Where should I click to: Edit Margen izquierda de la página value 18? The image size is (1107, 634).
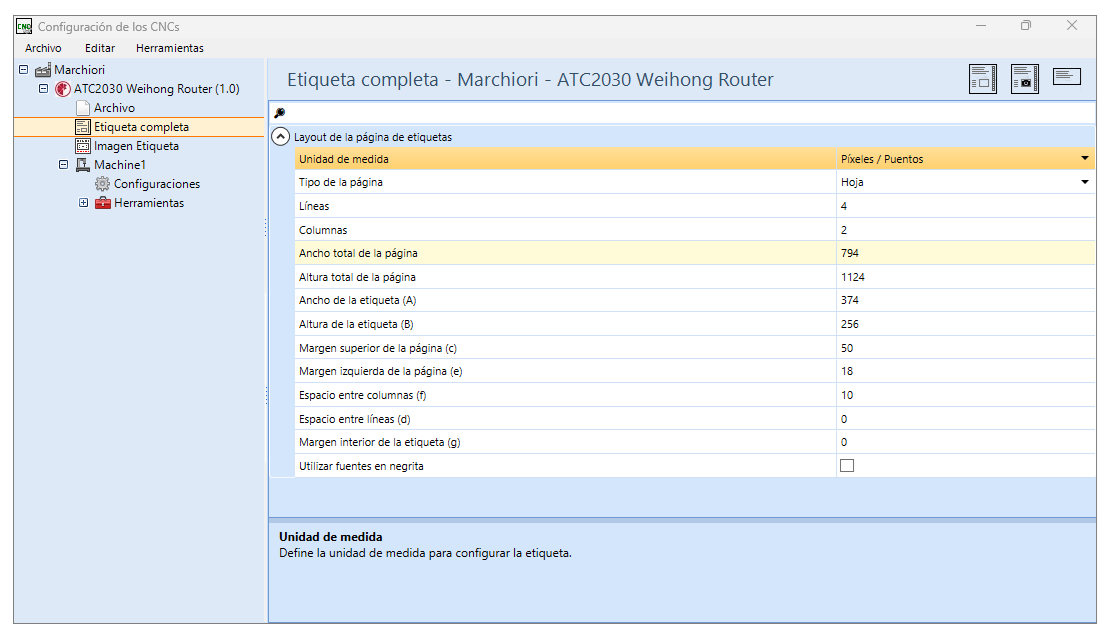click(x=965, y=371)
